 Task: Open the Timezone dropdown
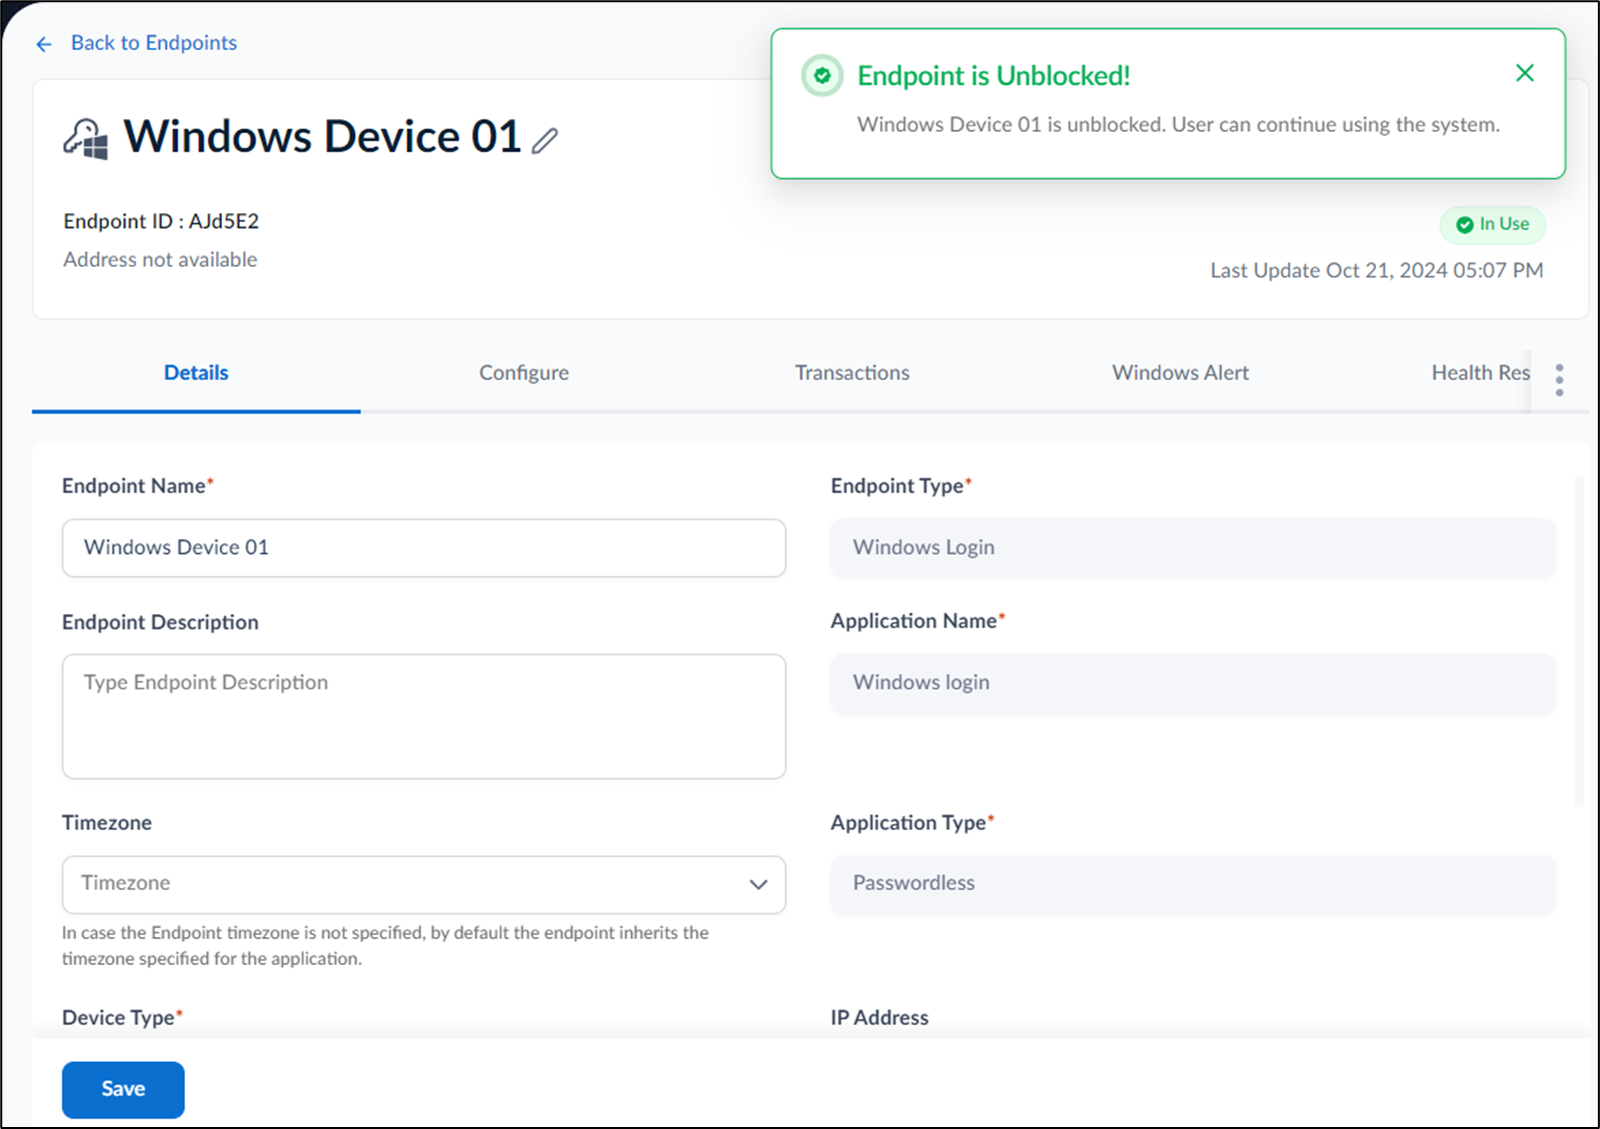coord(424,884)
